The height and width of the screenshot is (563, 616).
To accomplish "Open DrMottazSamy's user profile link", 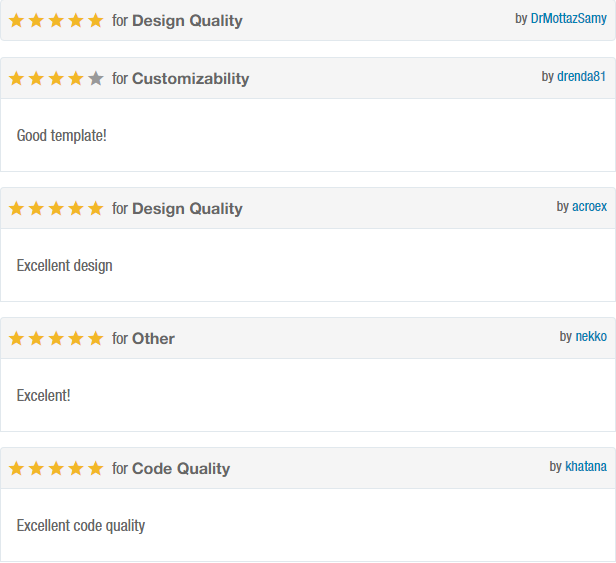I will click(568, 18).
